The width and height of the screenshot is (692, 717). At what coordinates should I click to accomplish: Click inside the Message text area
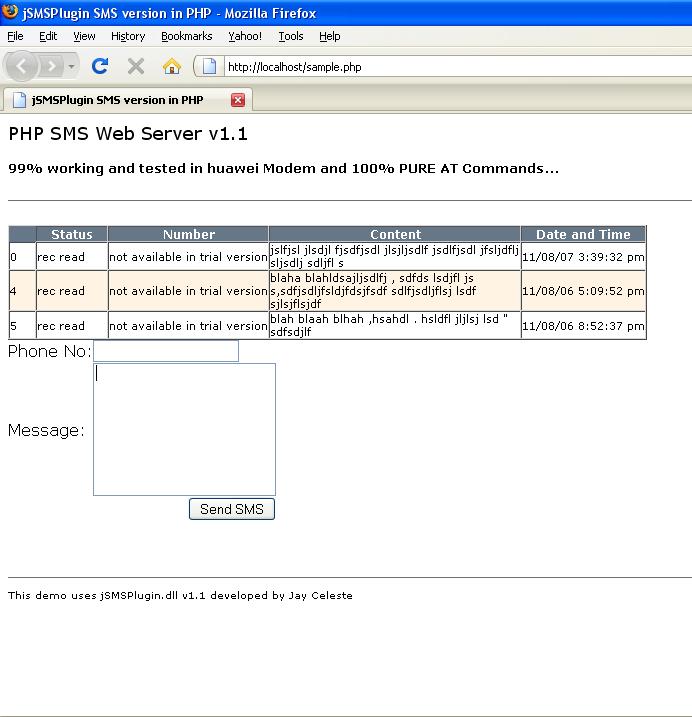(184, 429)
